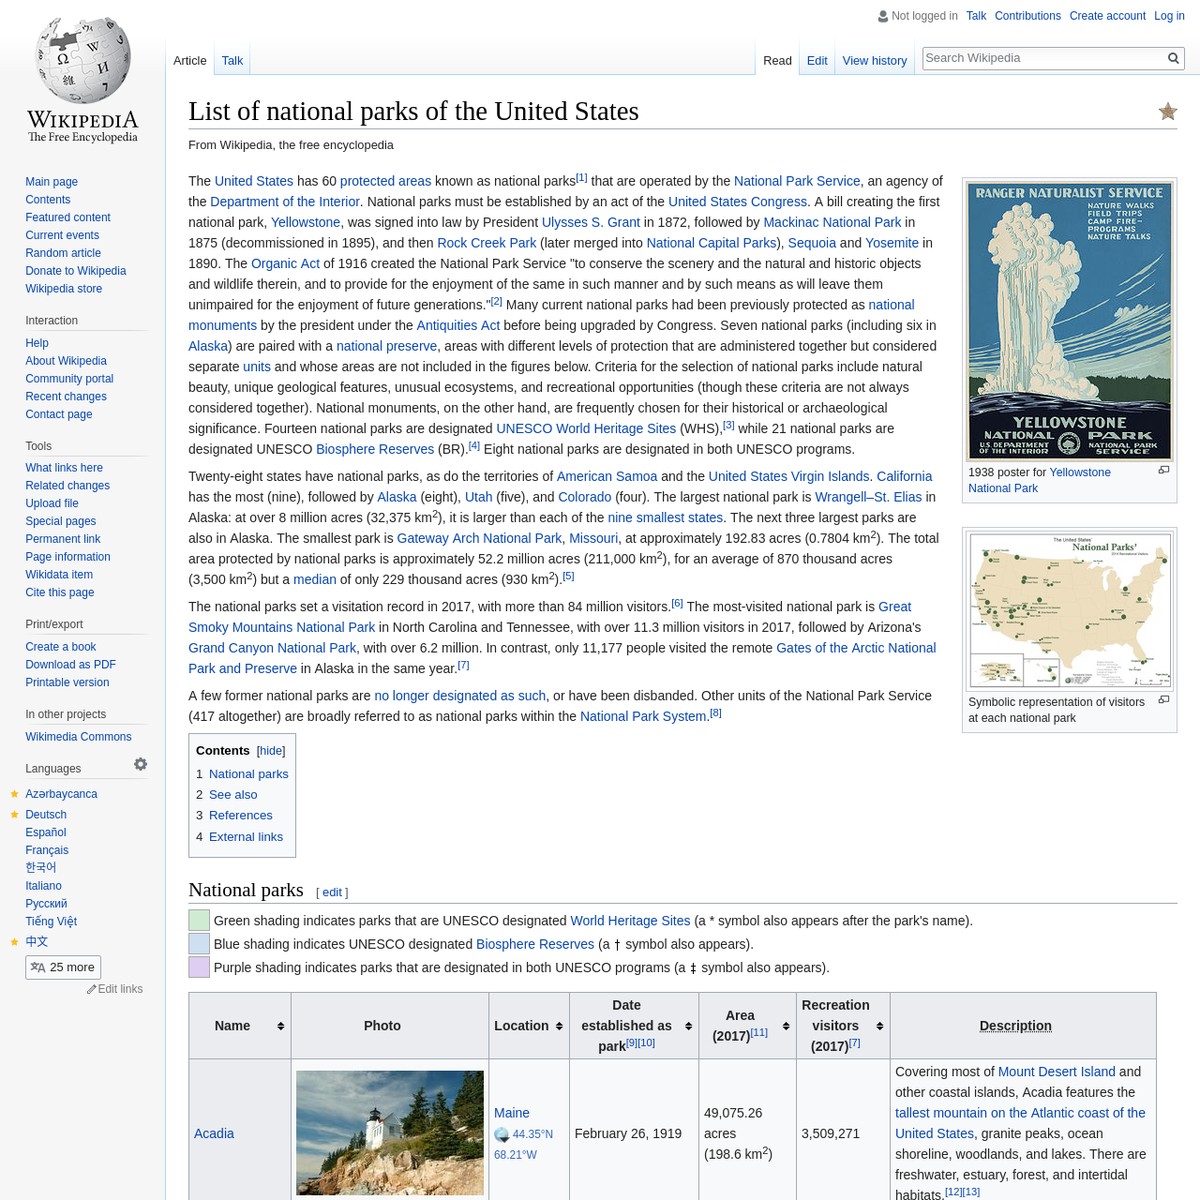Click the purple both-programs legend swatch
This screenshot has height=1200, width=1200.
[x=199, y=967]
